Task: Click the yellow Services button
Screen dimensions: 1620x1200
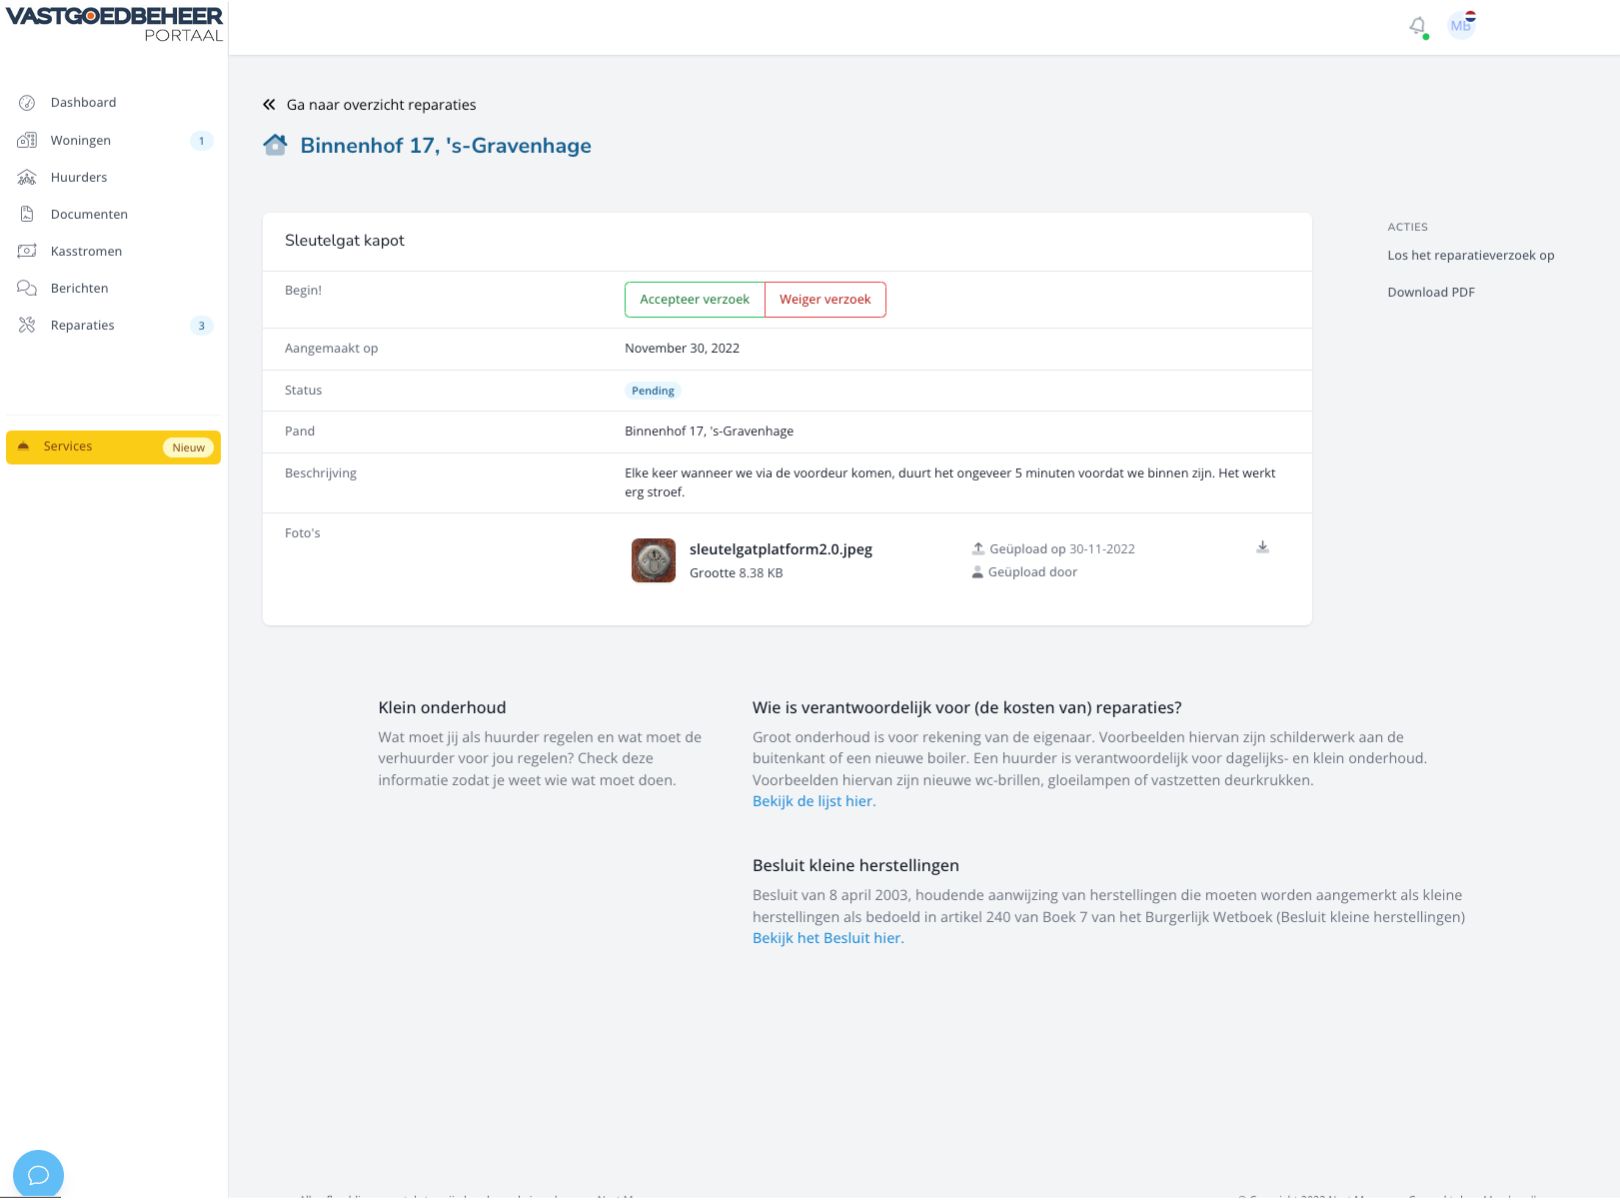Action: point(113,447)
